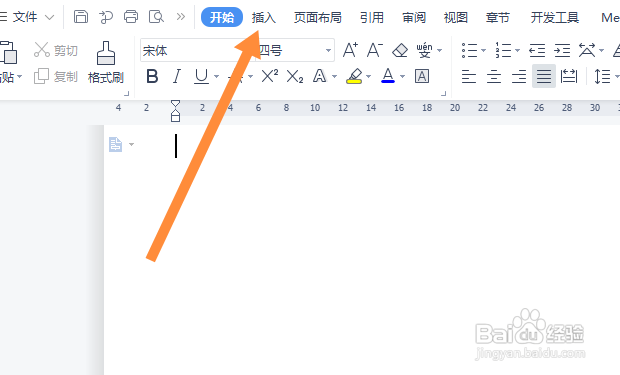Open the 审阅 tab
This screenshot has width=620, height=375.
click(414, 17)
